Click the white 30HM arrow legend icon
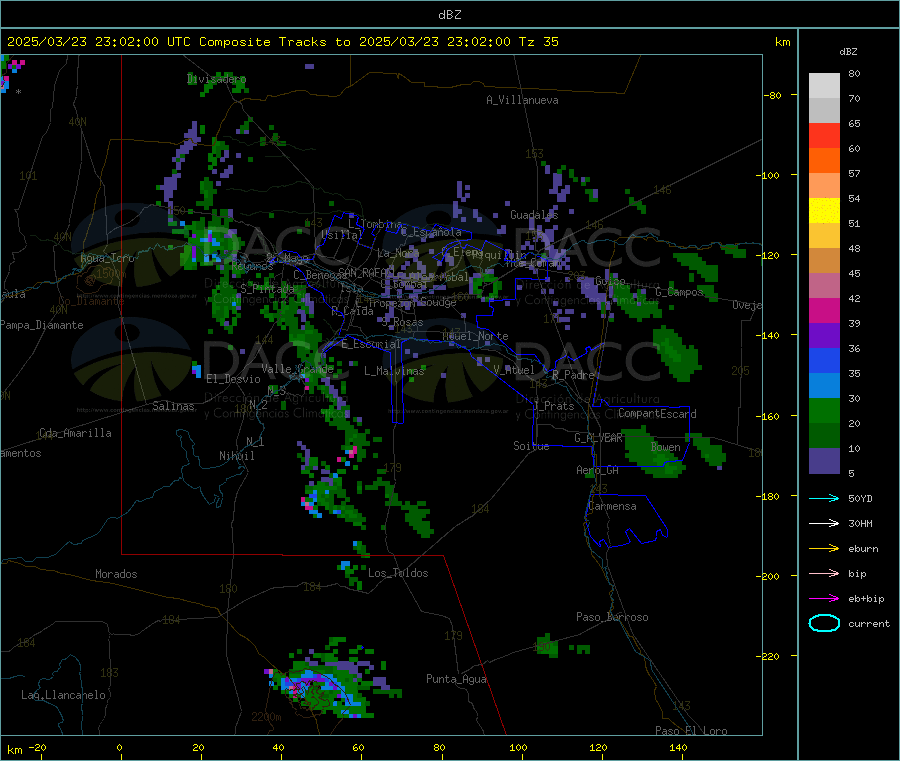900x761 pixels. (824, 523)
